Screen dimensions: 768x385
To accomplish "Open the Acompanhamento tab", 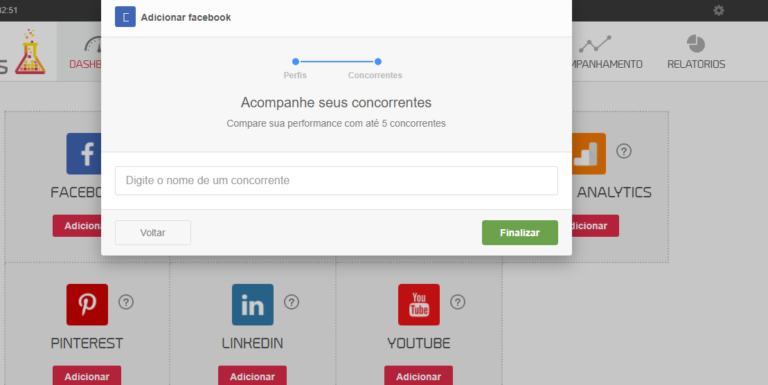I will click(607, 52).
